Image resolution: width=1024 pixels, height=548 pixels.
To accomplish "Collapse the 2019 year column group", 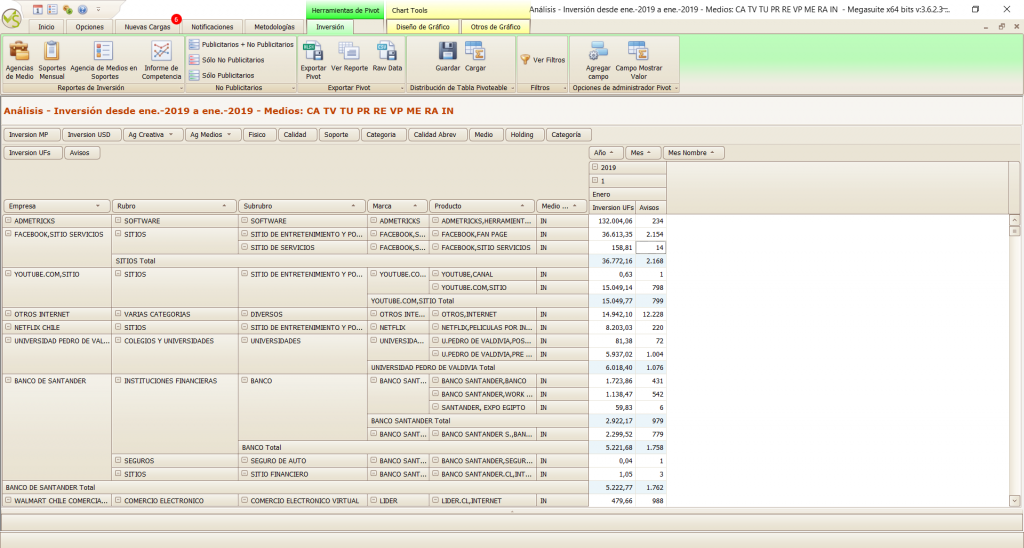I will click(595, 167).
